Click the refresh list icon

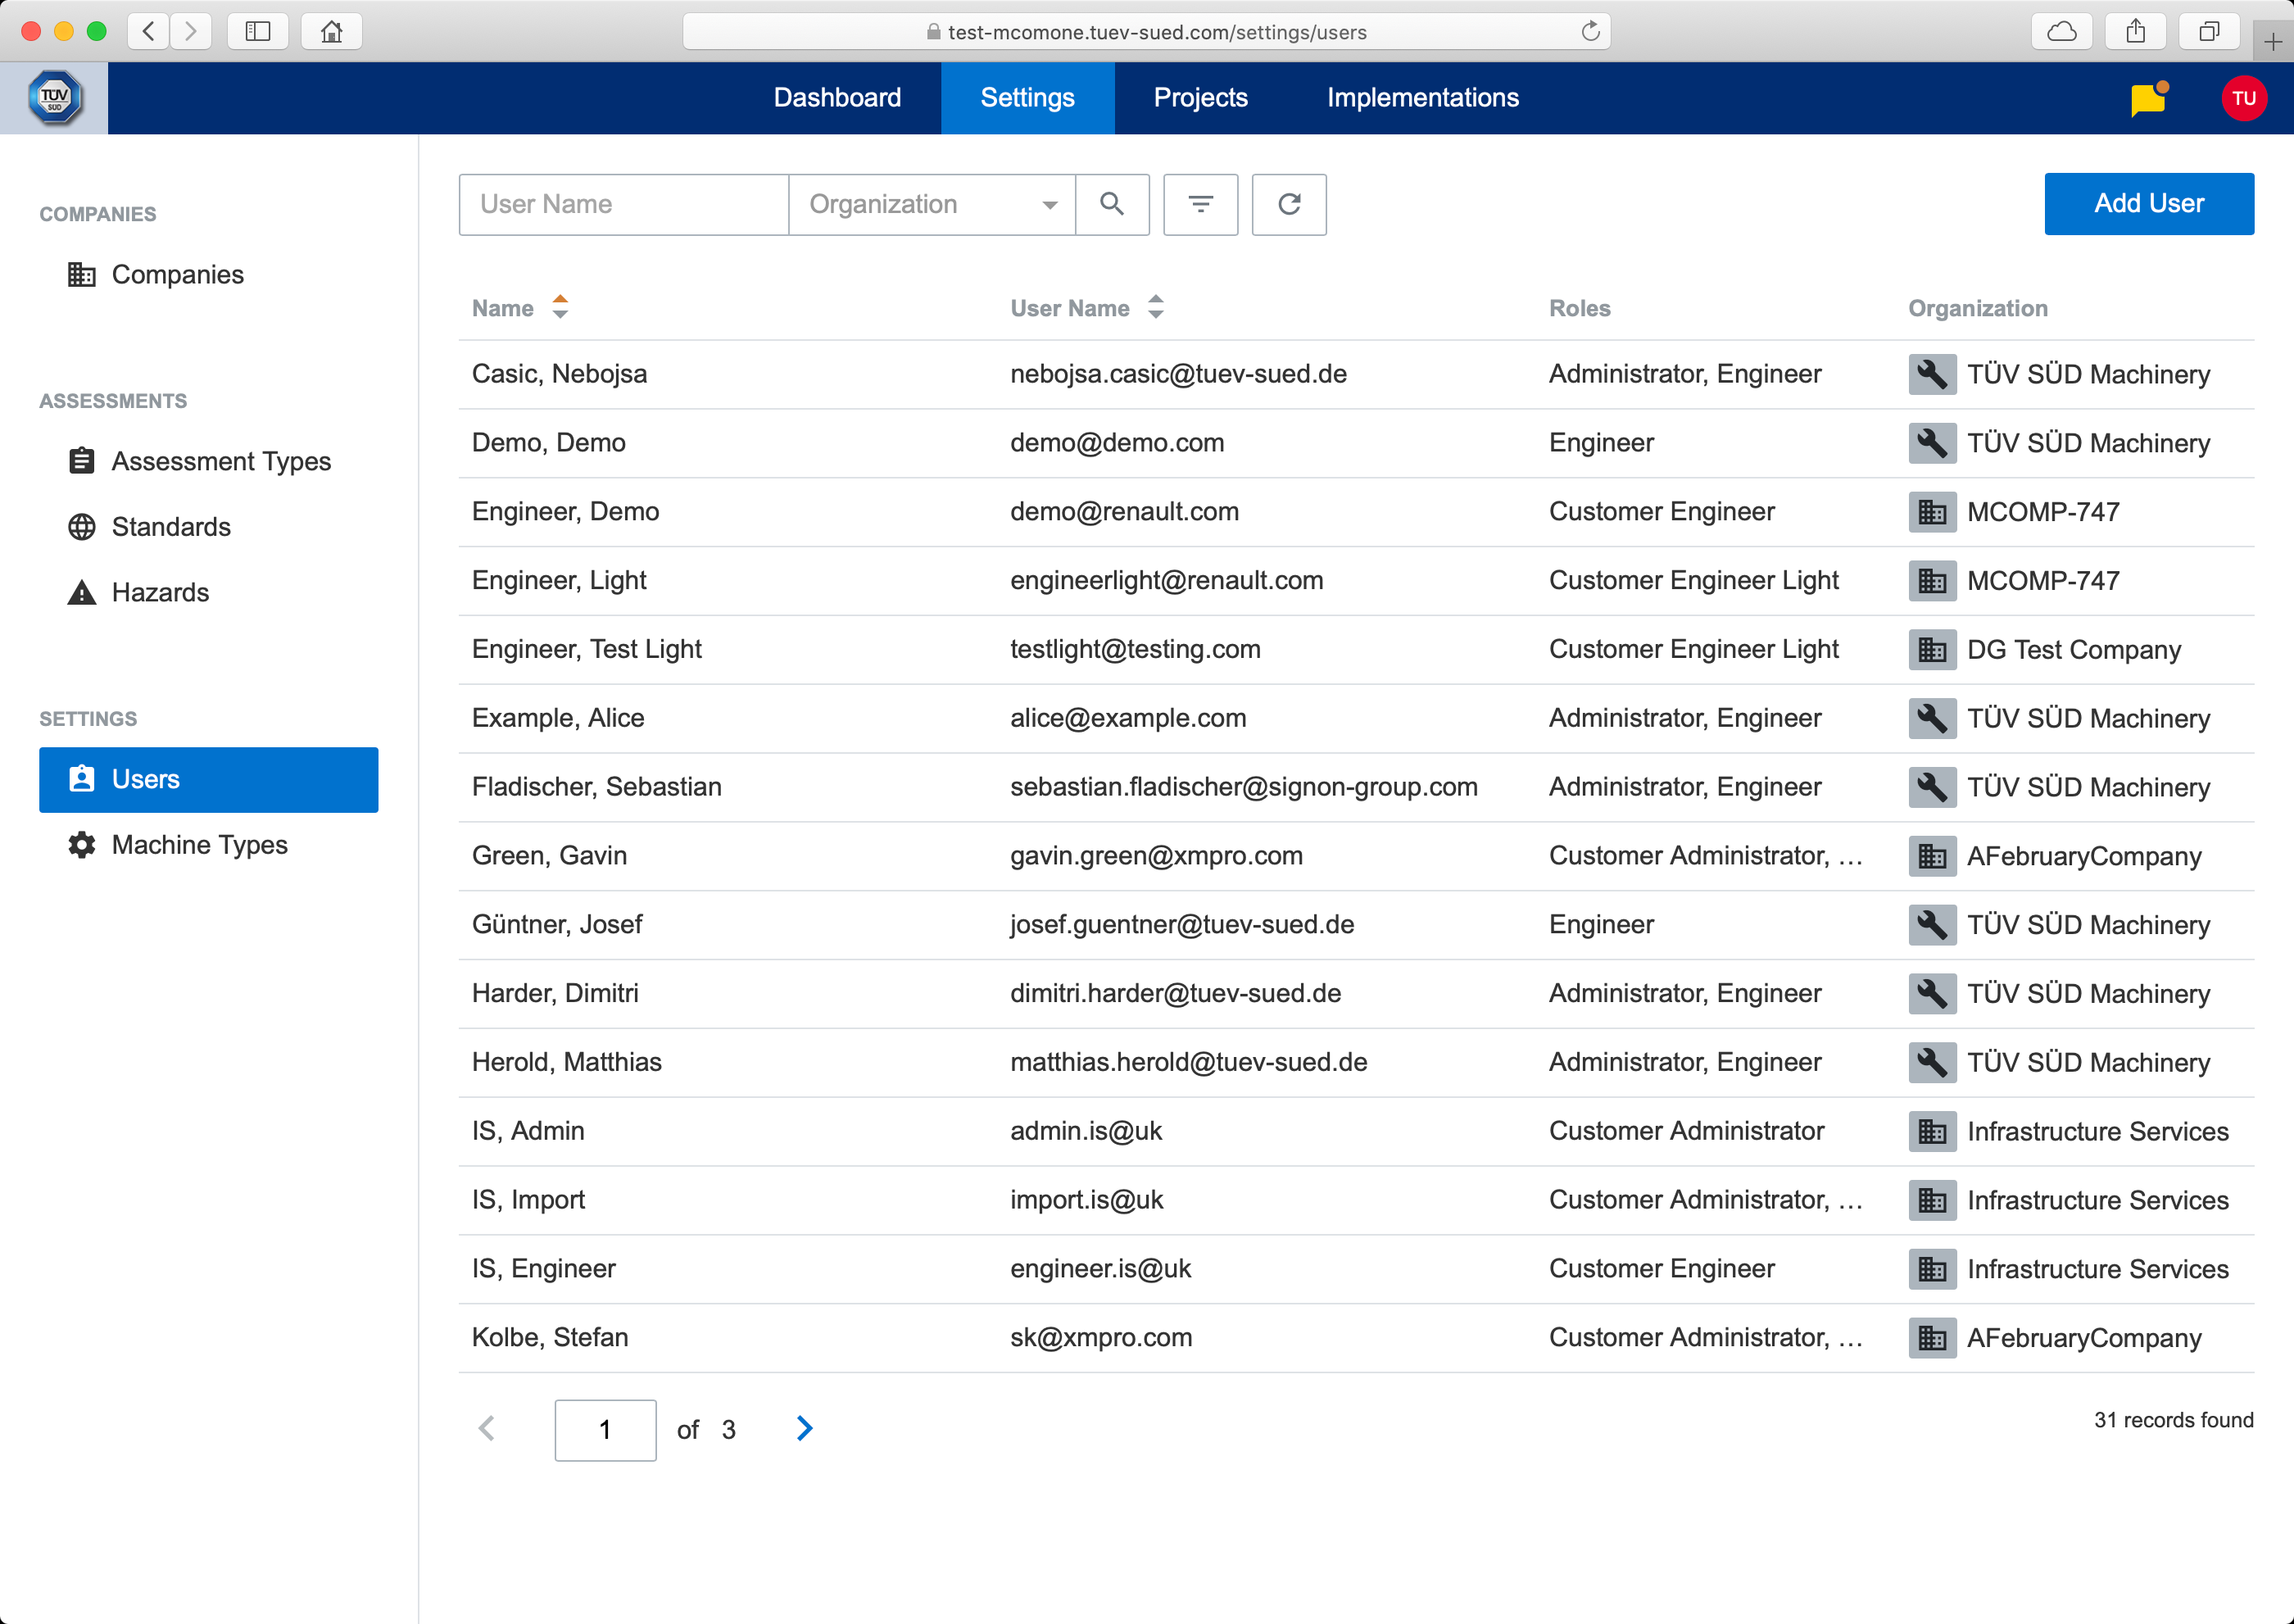[1289, 204]
